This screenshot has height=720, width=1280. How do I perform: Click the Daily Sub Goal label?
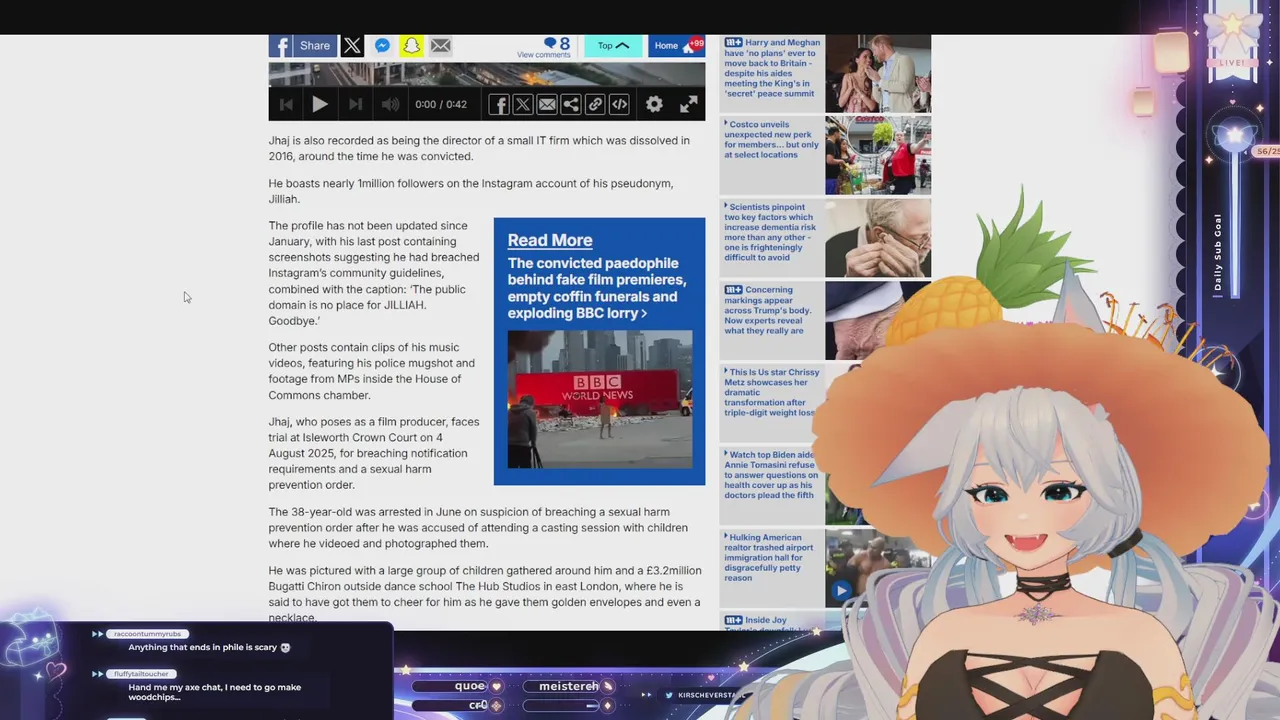1218,252
